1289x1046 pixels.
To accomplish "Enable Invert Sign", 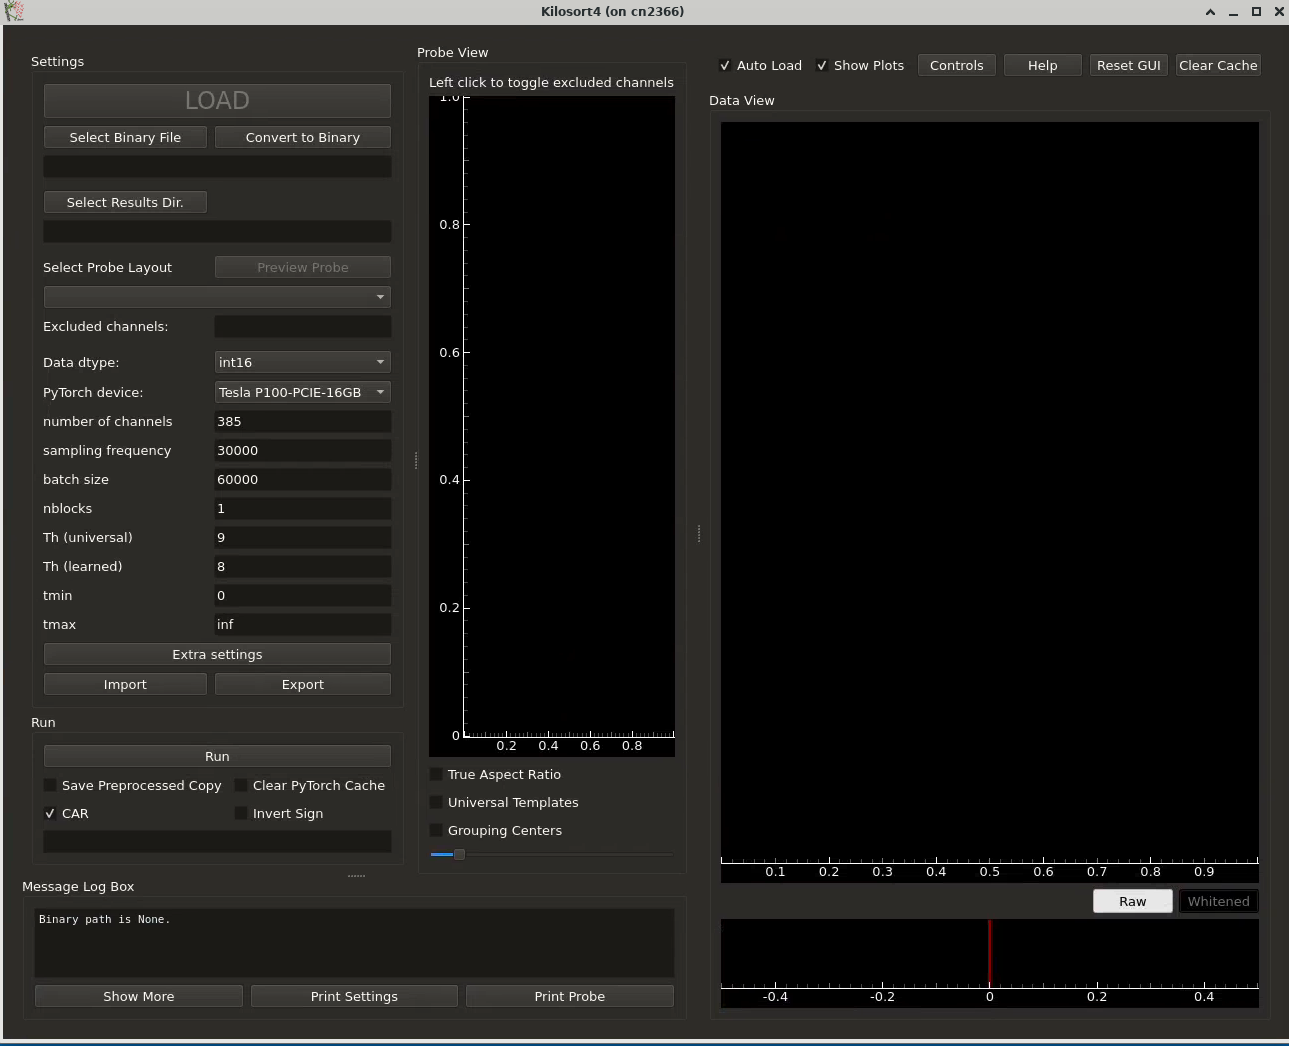I will point(241,813).
